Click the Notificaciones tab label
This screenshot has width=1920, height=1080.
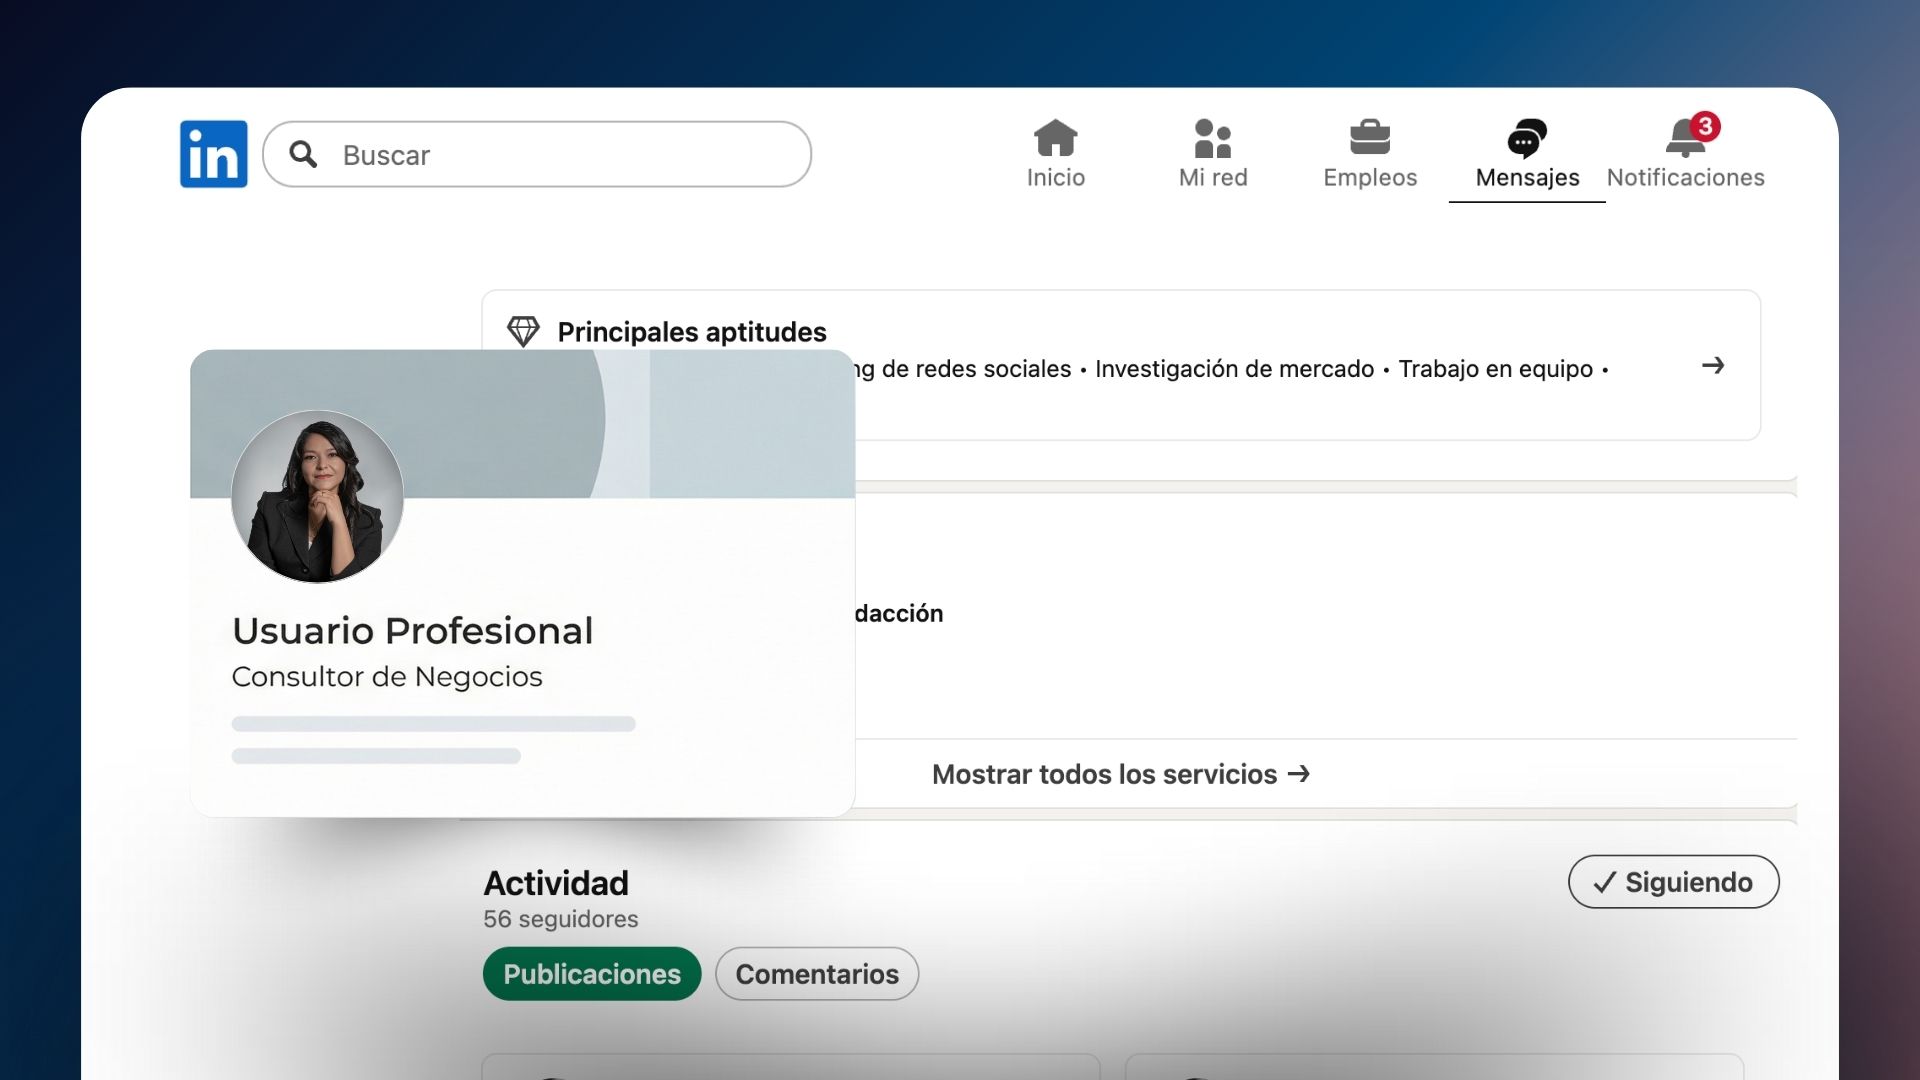point(1685,178)
